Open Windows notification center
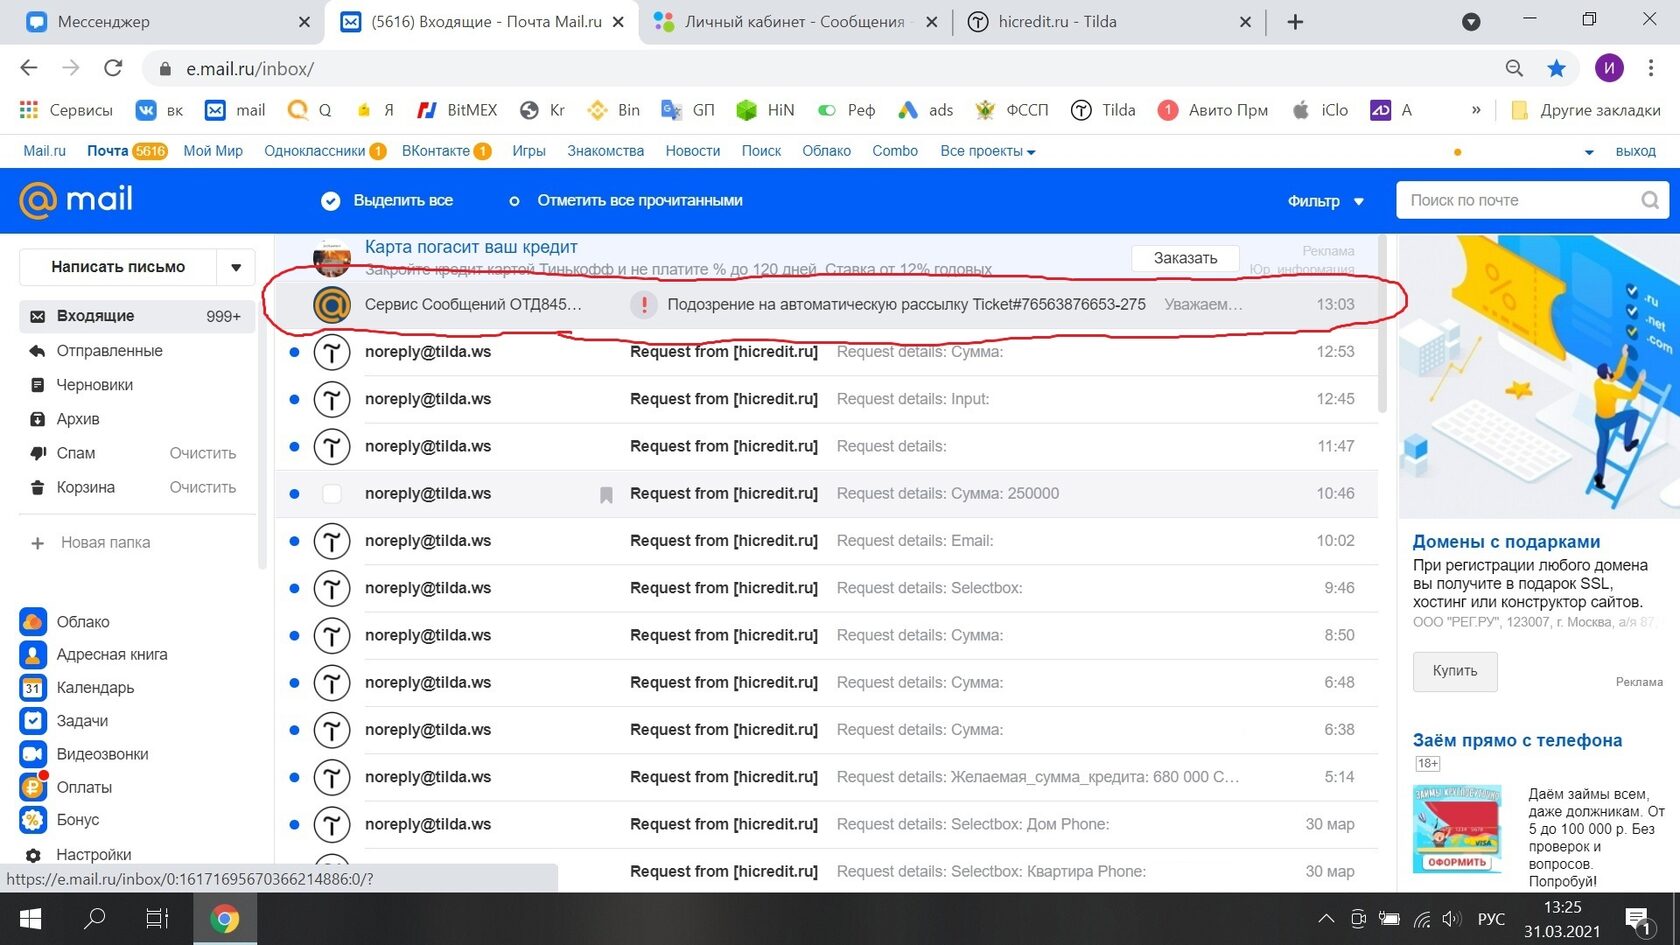 1639,920
